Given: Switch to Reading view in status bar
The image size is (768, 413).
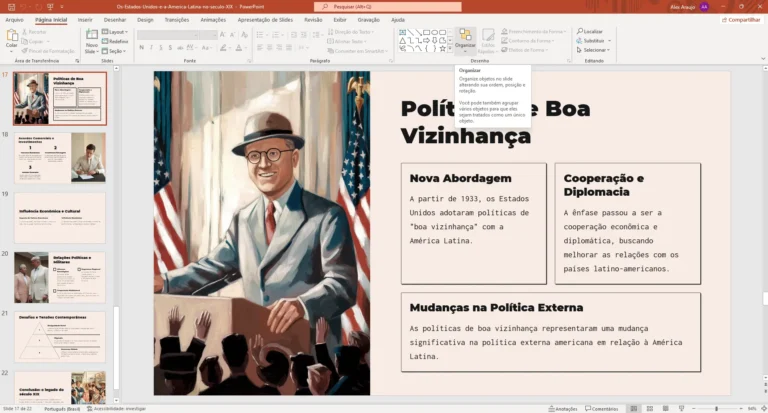Looking at the screenshot, I should click(x=666, y=409).
